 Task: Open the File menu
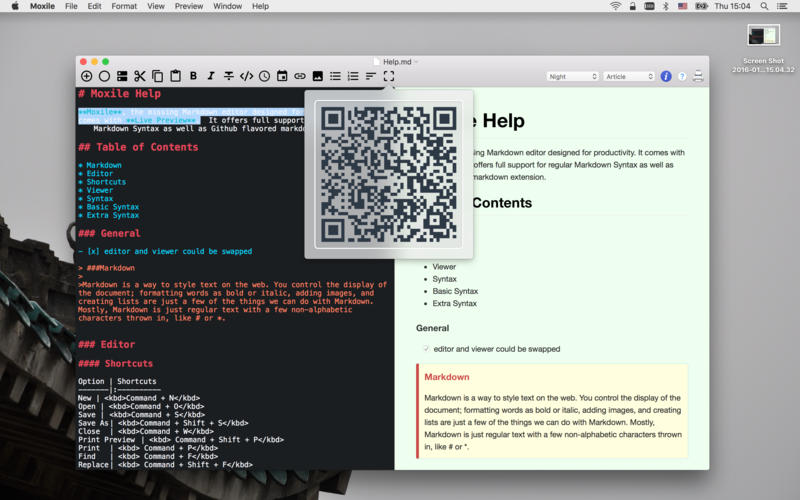pyautogui.click(x=71, y=6)
